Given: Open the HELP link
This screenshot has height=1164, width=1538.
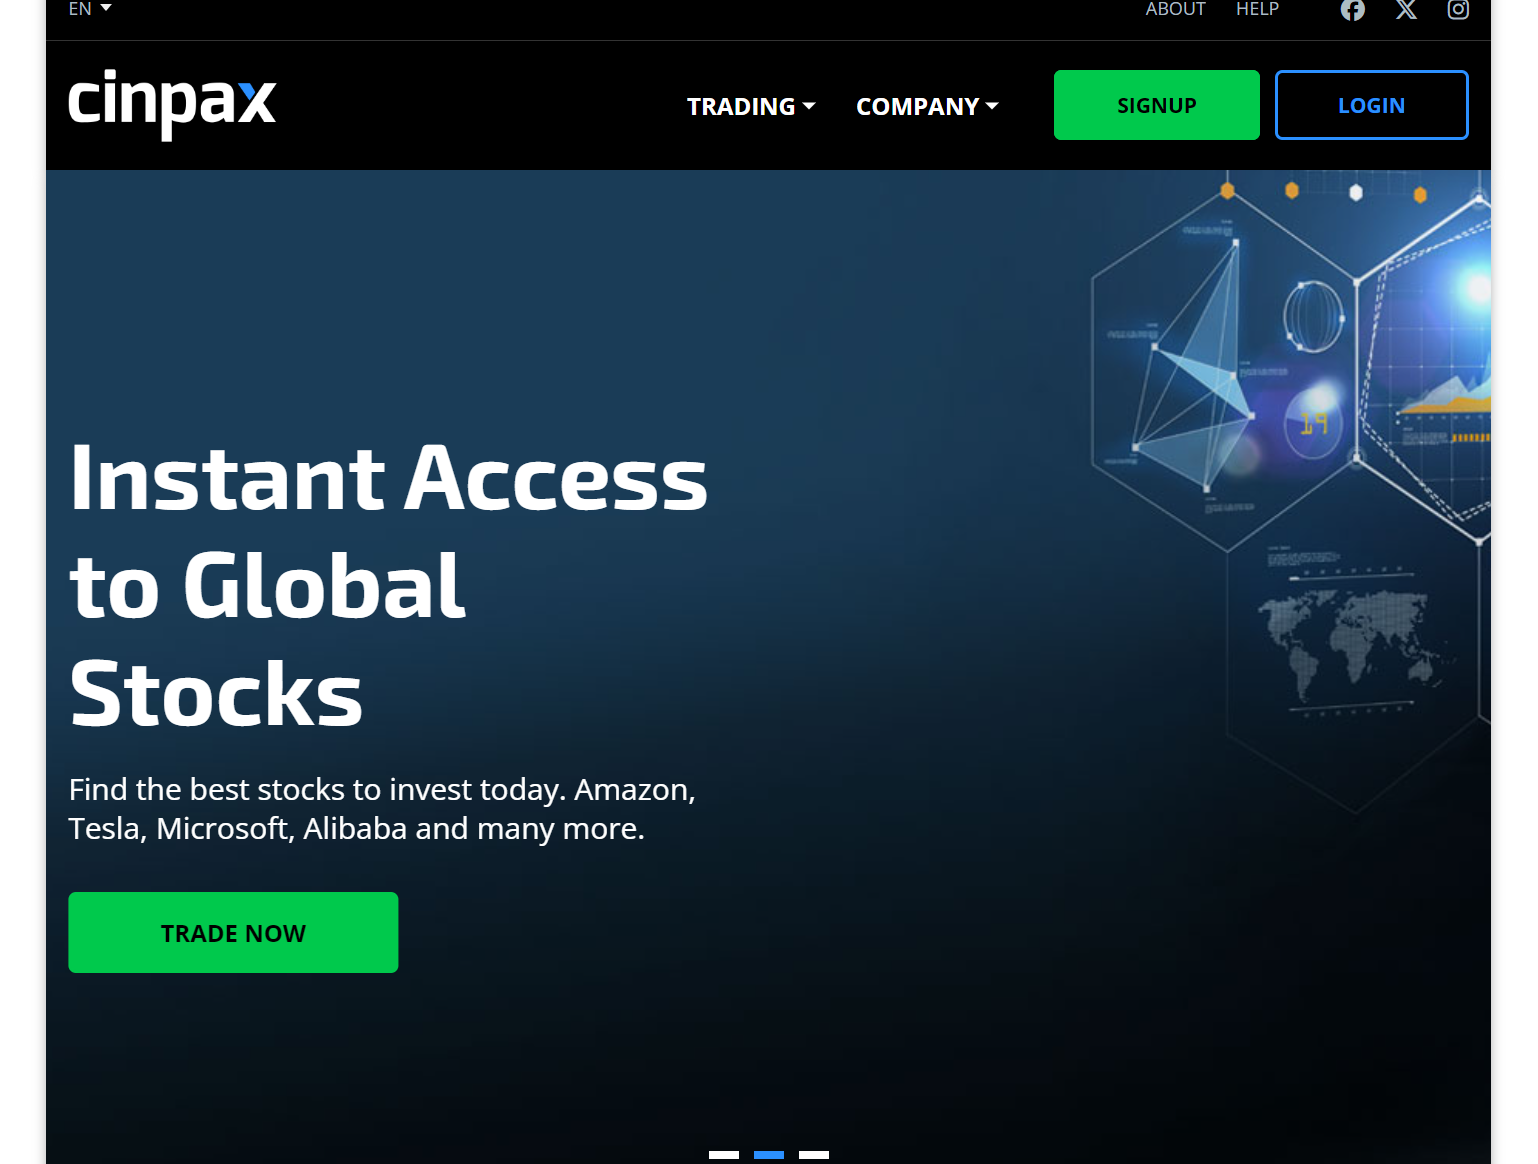Looking at the screenshot, I should click(1257, 9).
